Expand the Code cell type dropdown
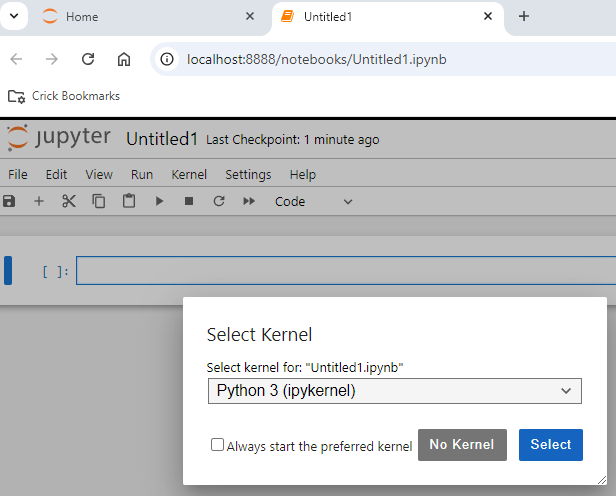The height and width of the screenshot is (496, 616). coord(314,201)
